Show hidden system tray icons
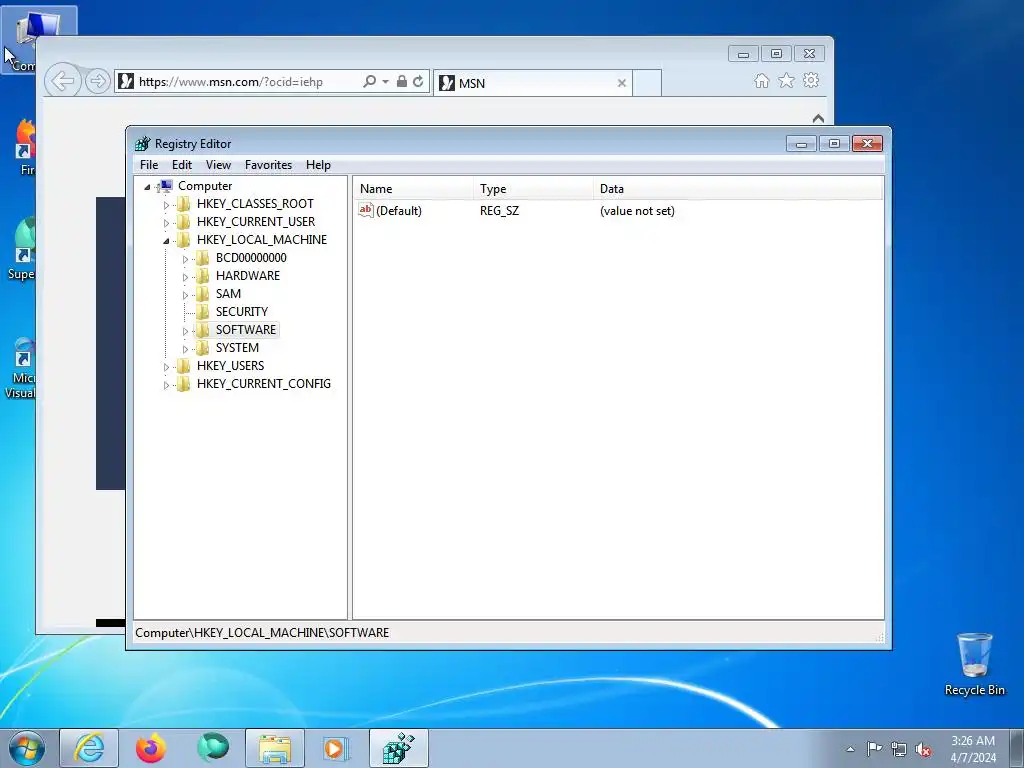The image size is (1024, 768). coord(850,749)
